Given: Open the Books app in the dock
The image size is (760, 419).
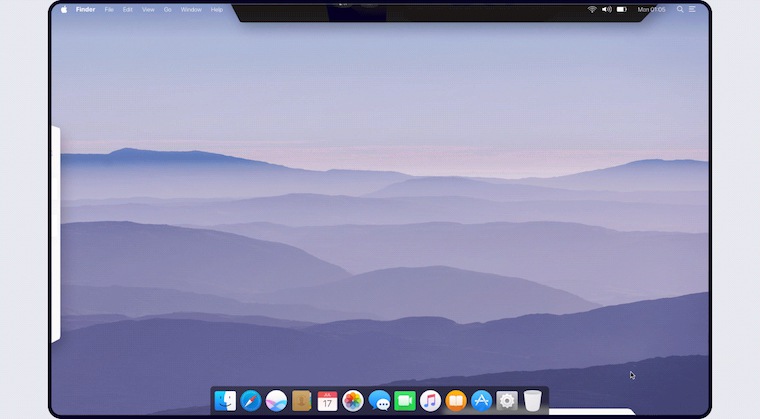Looking at the screenshot, I should coord(456,401).
